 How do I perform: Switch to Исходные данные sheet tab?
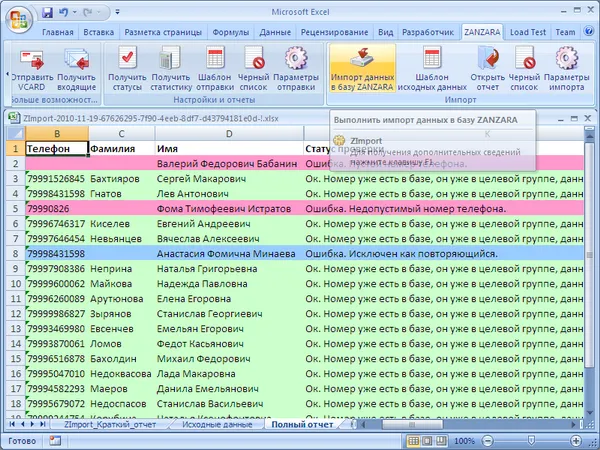pyautogui.click(x=217, y=424)
